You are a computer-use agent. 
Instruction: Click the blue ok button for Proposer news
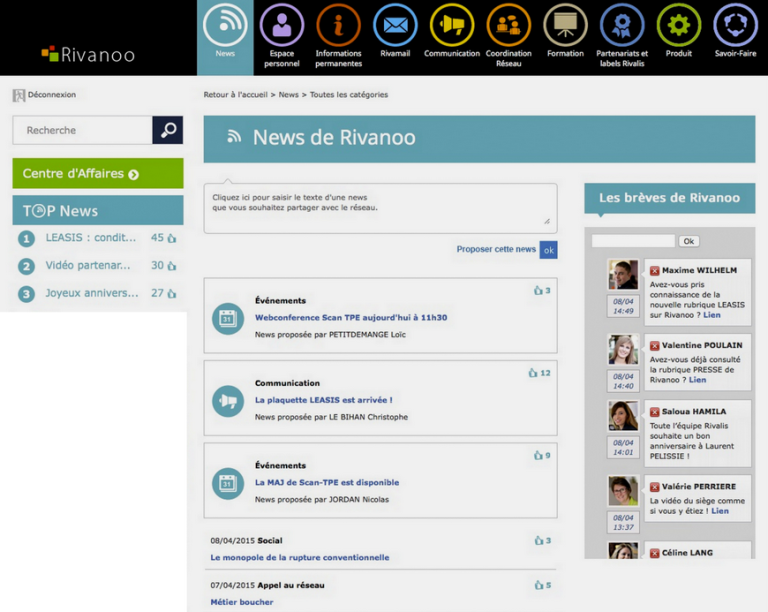tap(549, 250)
